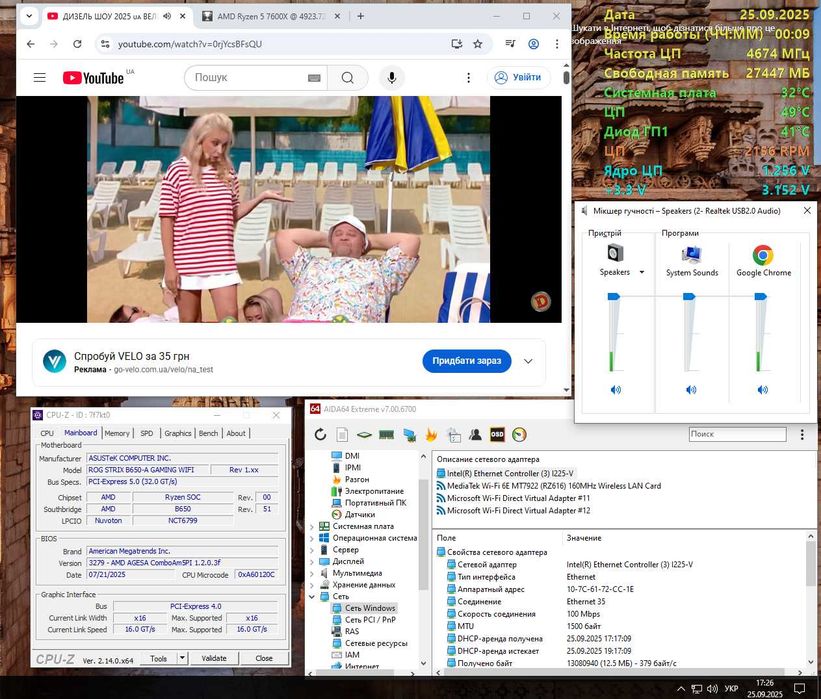Click the CPU-Z Validate button
Viewport: 821px width, 699px height.
pyautogui.click(x=214, y=658)
